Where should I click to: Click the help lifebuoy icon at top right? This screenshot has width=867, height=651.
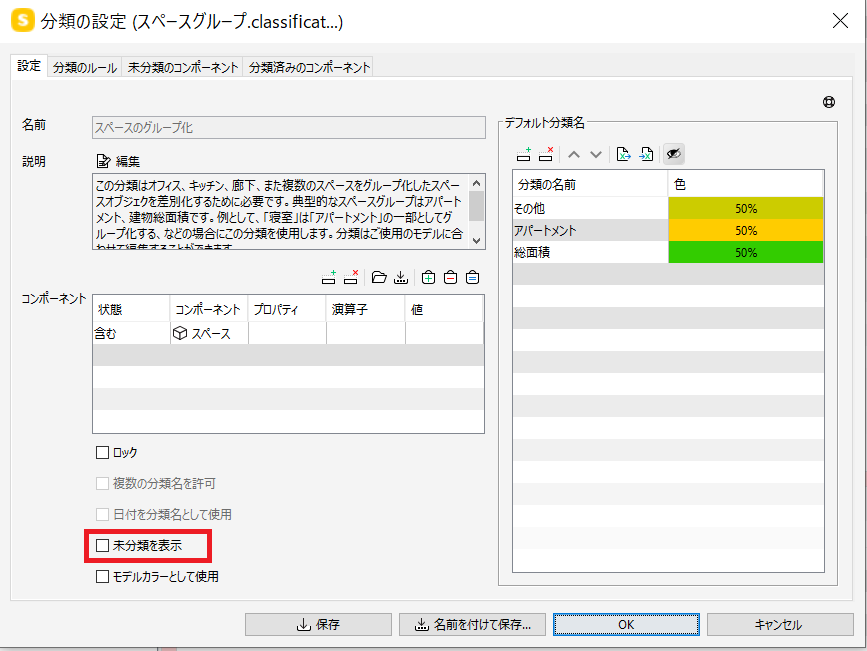click(829, 102)
